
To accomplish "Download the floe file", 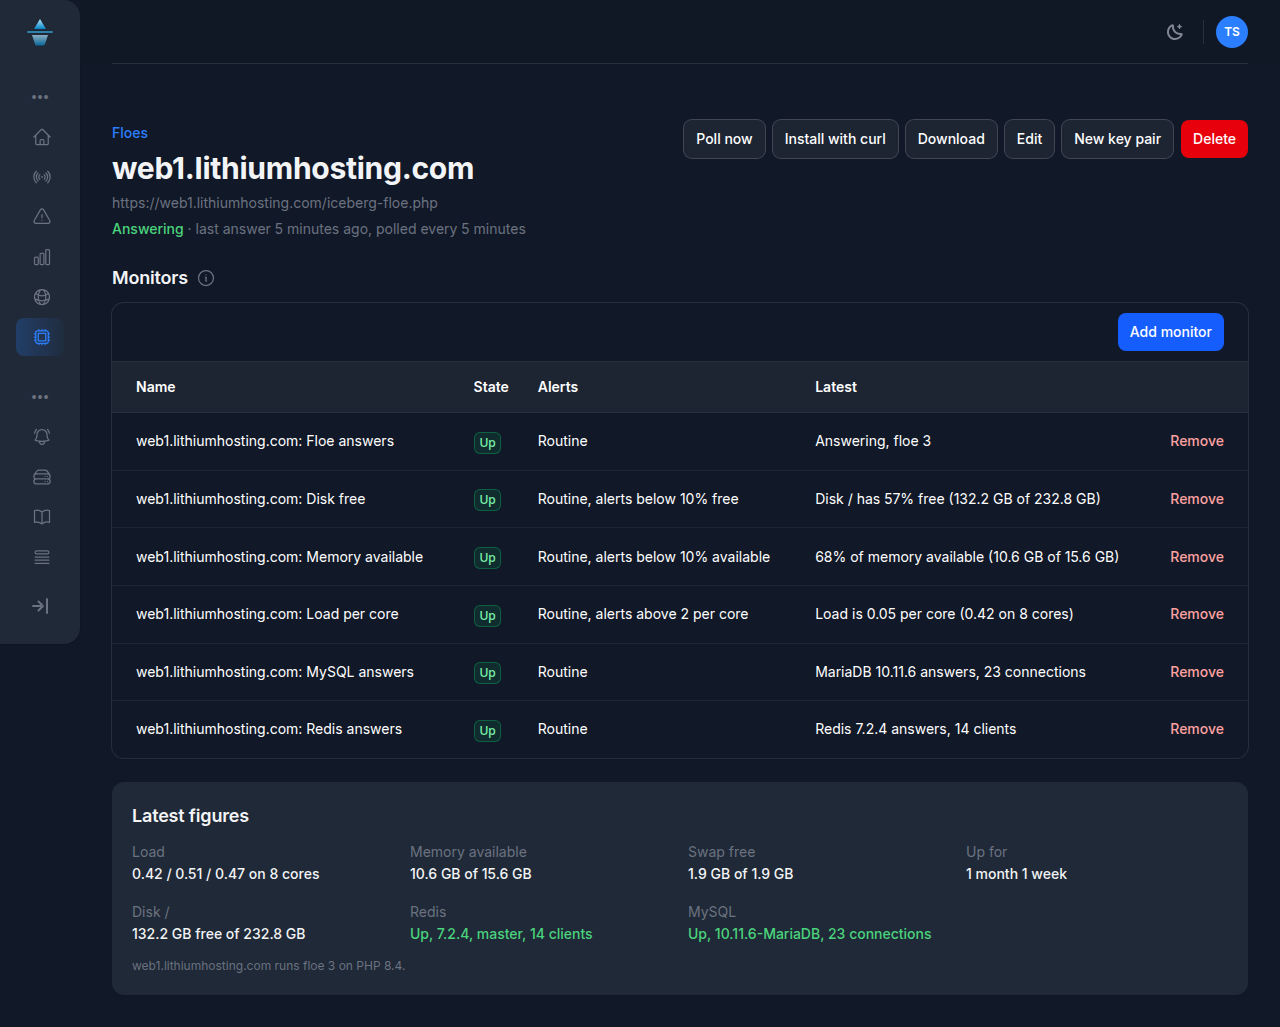I will click(951, 139).
